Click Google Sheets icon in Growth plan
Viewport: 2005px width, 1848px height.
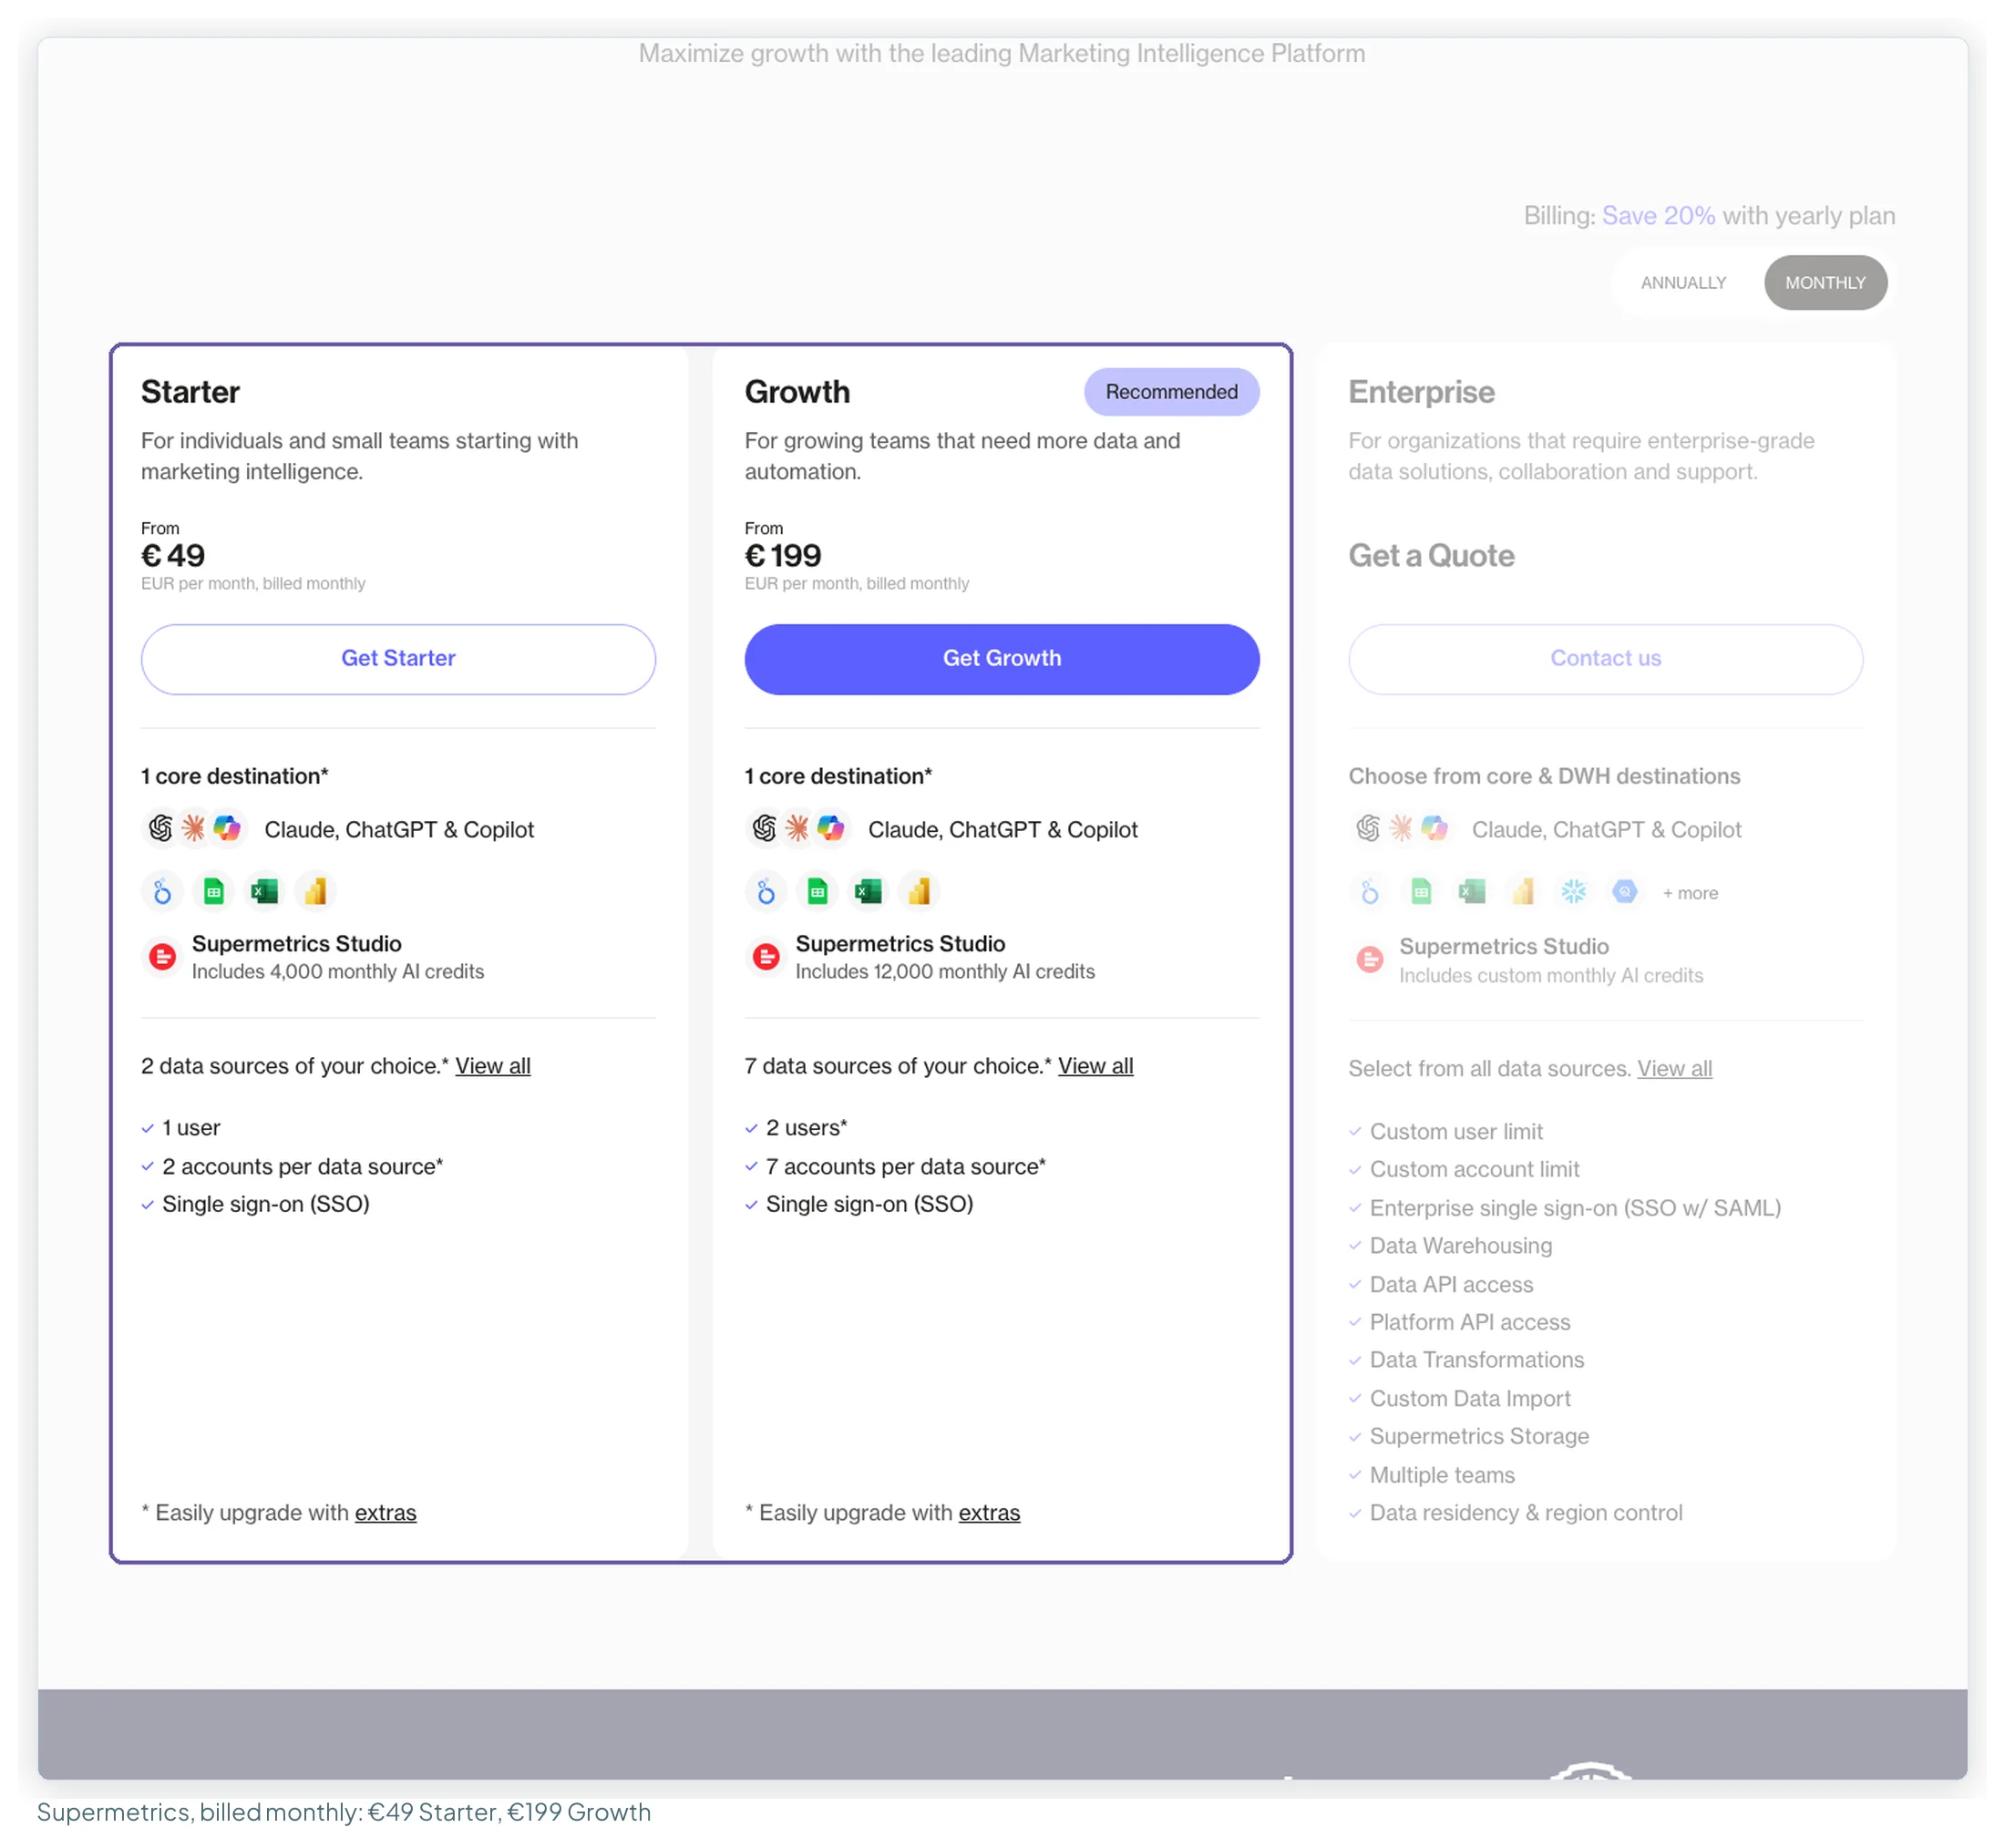point(817,891)
